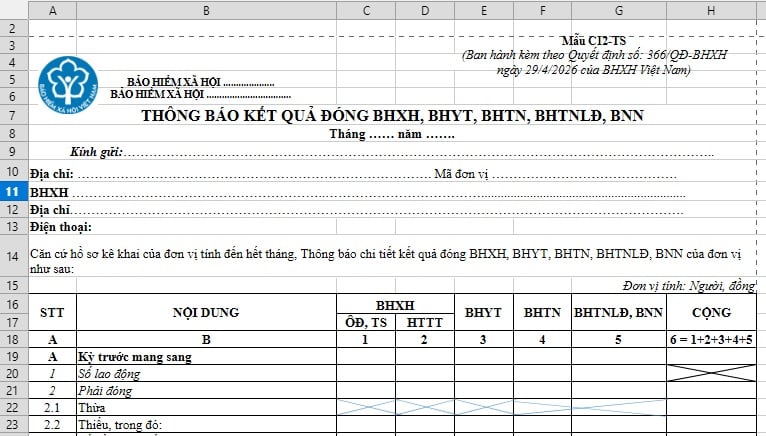Select column H header
Screen dimensions: 766x436
click(x=711, y=10)
